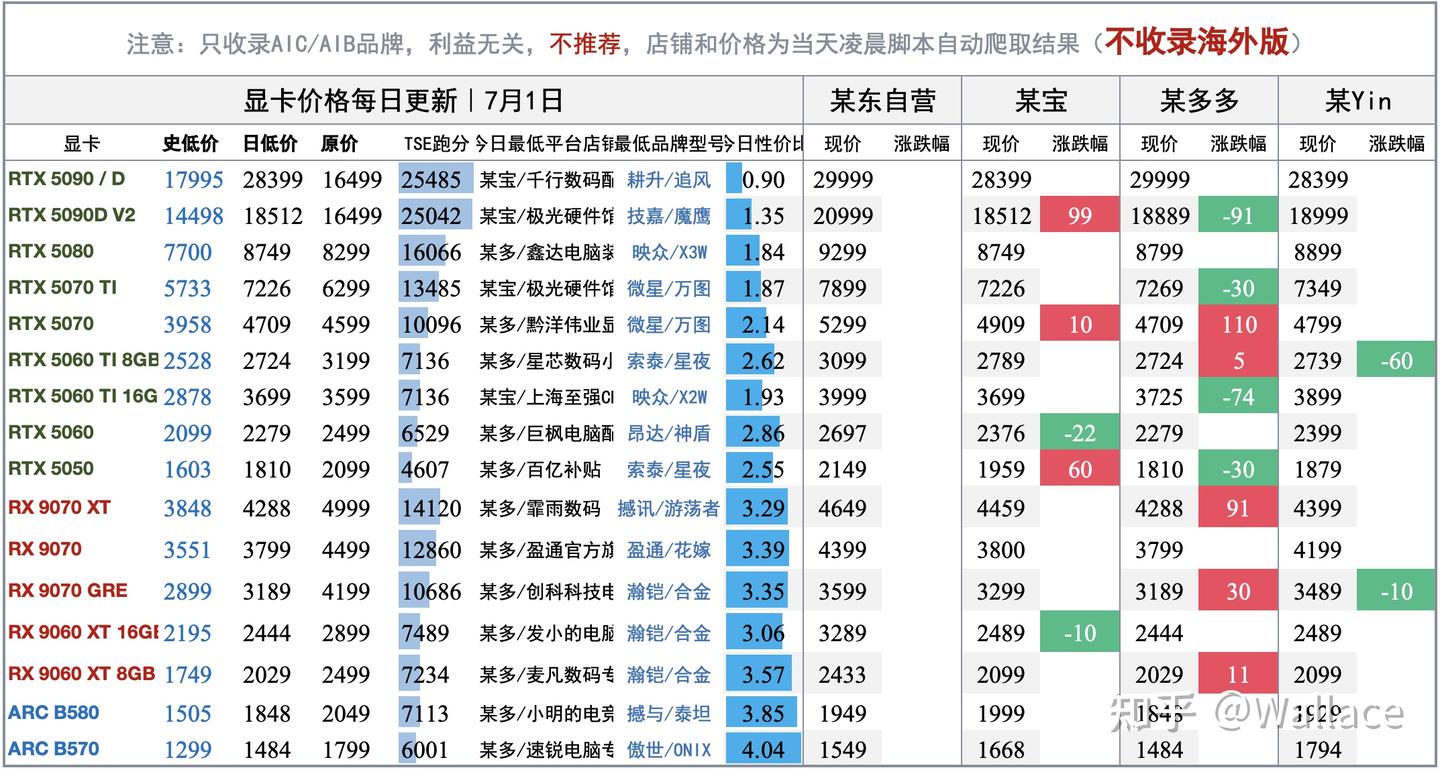Click the TSE score '25485'
This screenshot has width=1440, height=770.
431,180
